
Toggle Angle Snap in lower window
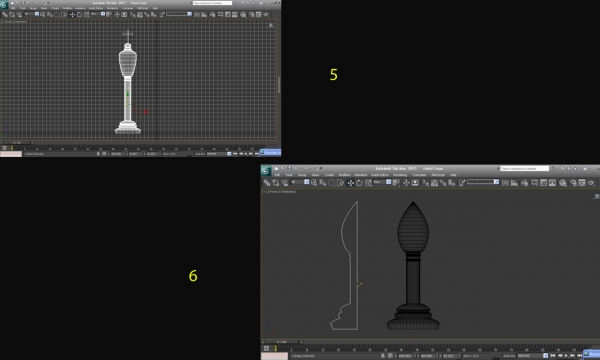tap(434, 183)
